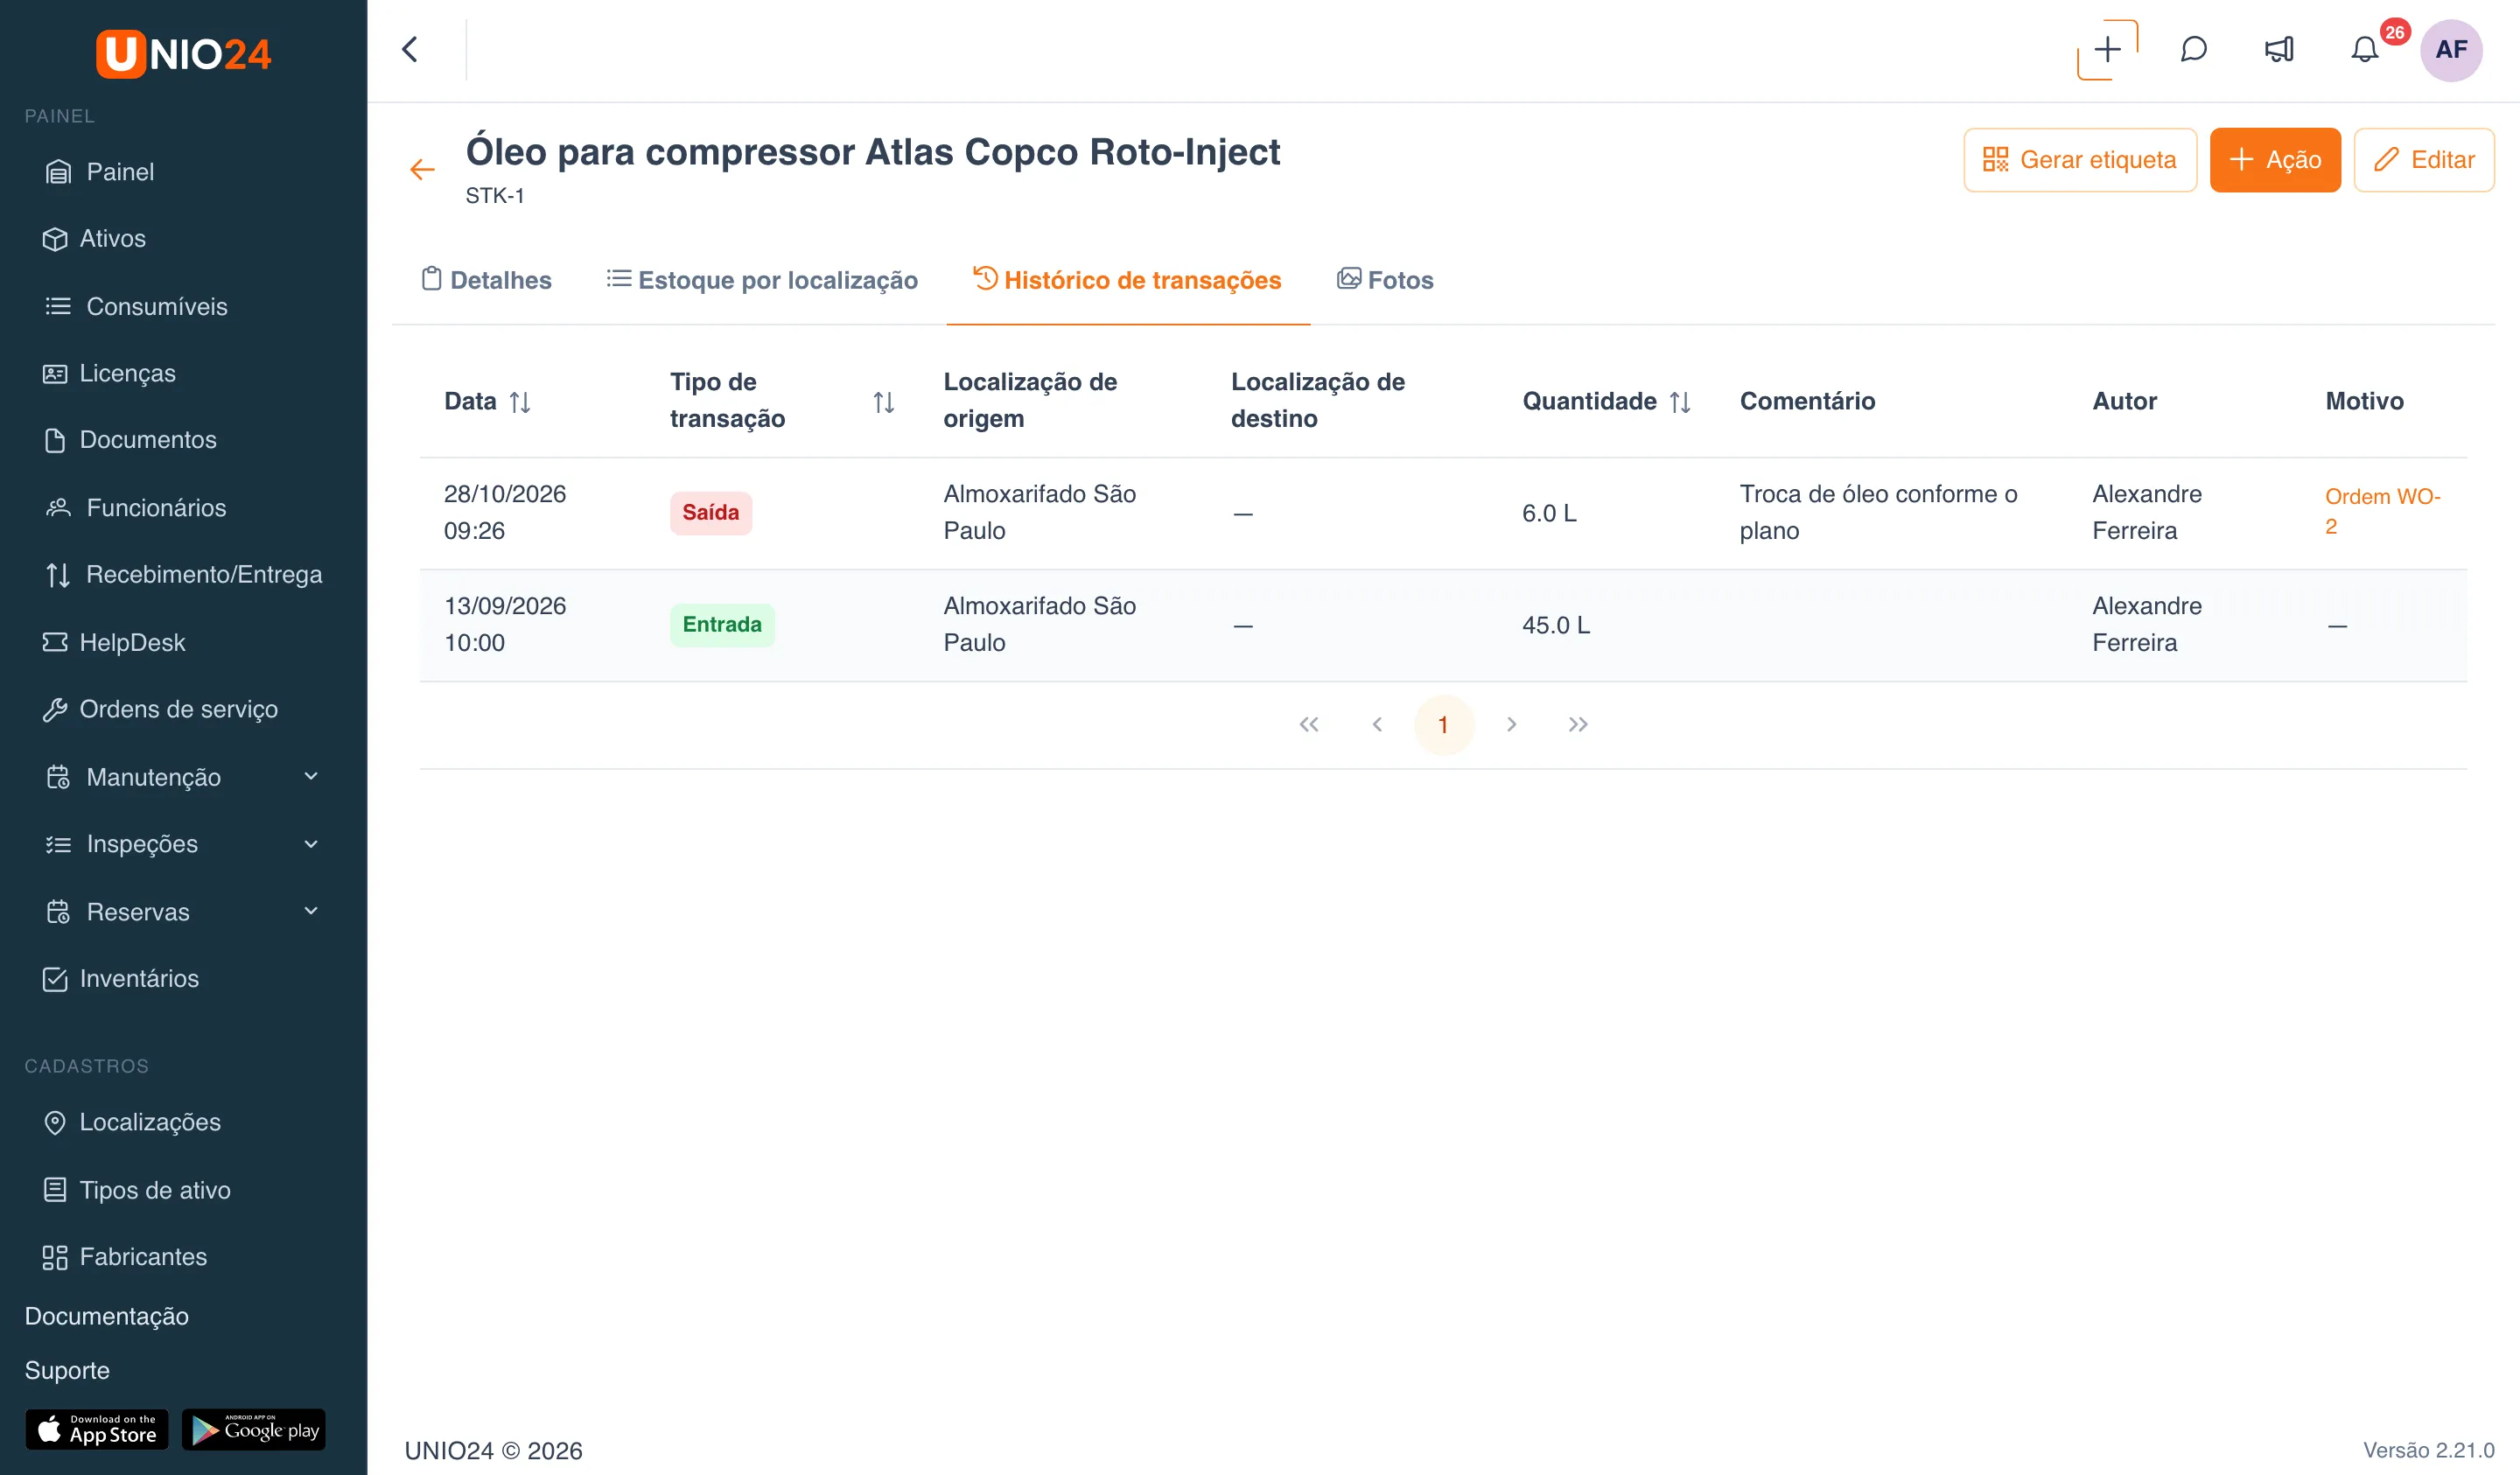
Task: Collapse the sidebar with the top chevron
Action: tap(410, 50)
